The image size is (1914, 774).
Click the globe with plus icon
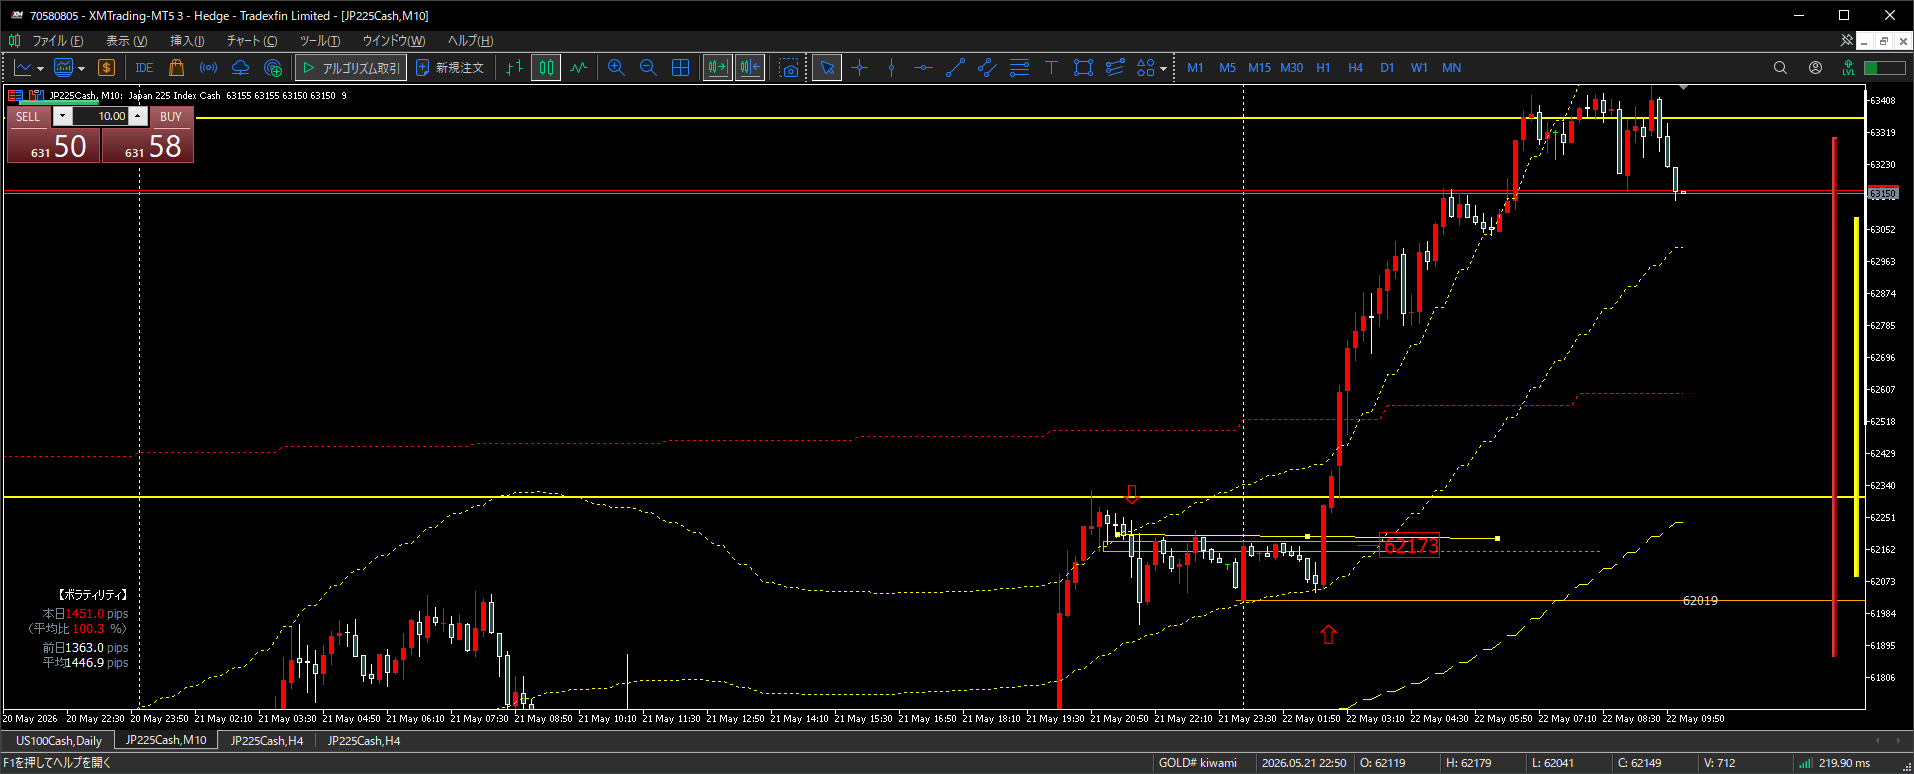(273, 68)
